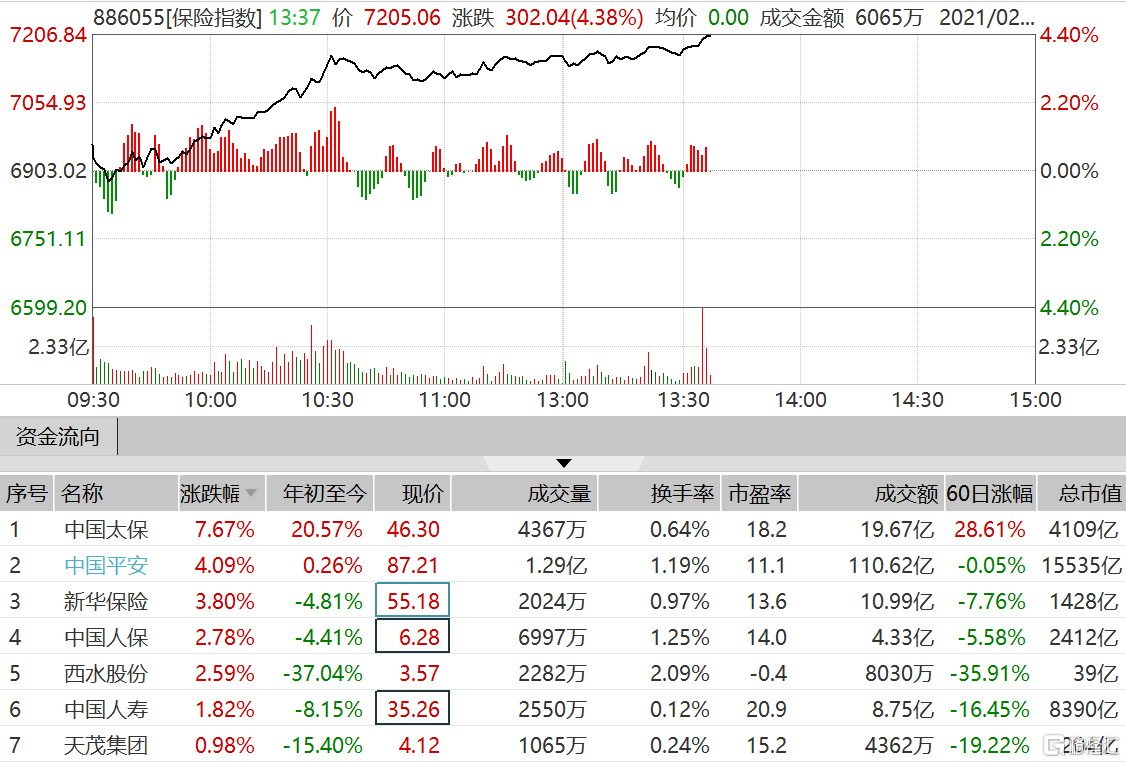Click the boxed price 55.18

coord(413,600)
